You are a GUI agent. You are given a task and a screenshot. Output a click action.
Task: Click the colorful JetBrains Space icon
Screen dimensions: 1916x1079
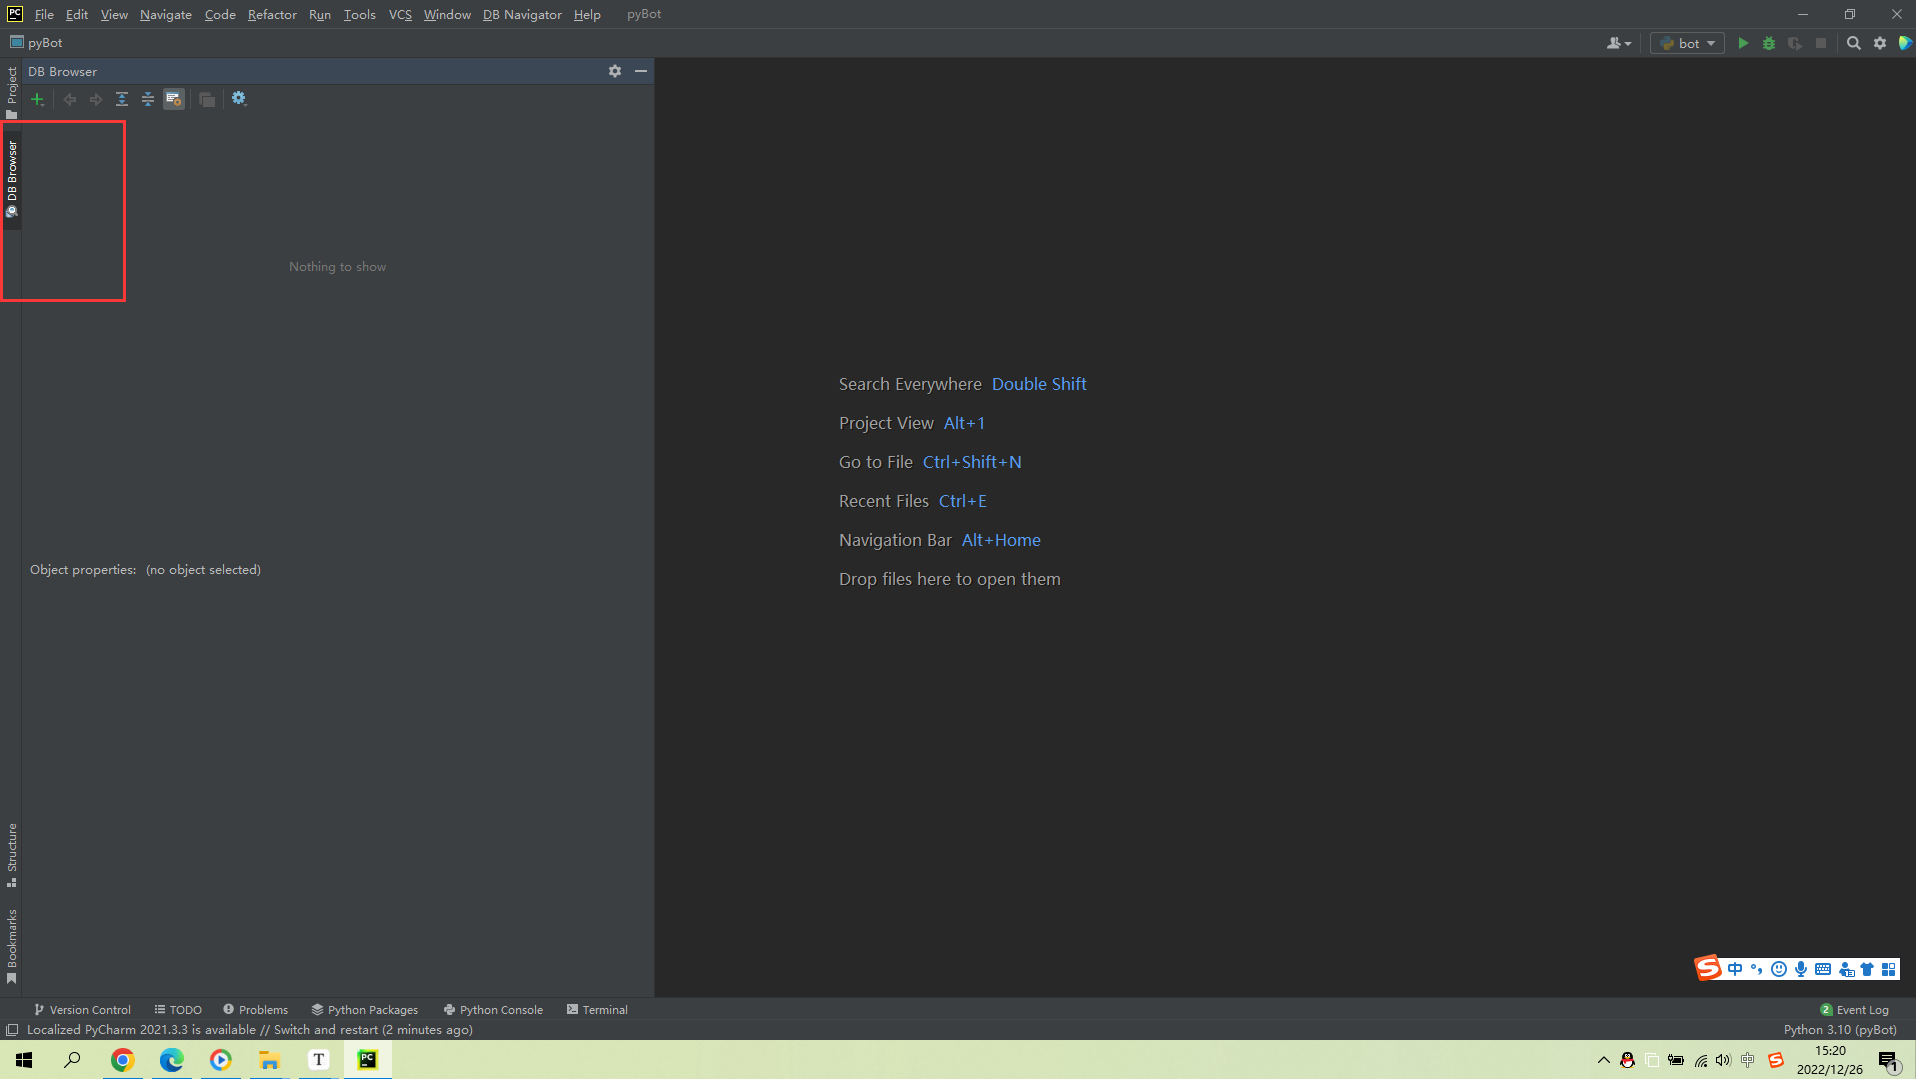[1905, 43]
